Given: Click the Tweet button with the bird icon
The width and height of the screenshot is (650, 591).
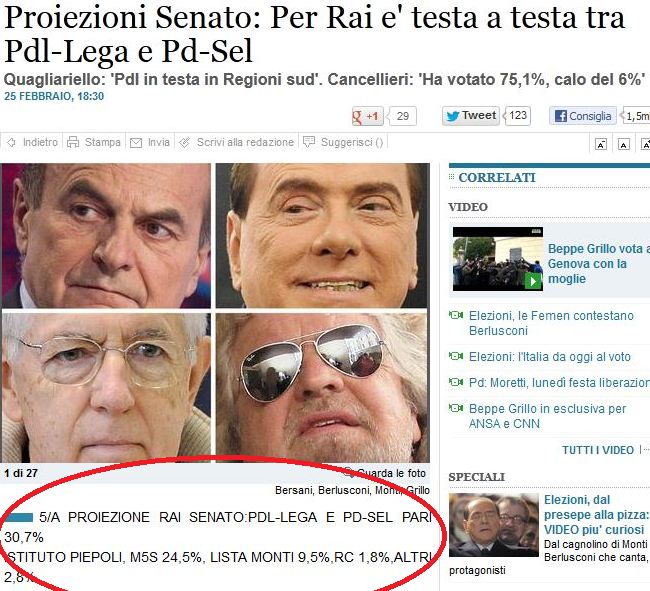Looking at the screenshot, I should pos(471,116).
